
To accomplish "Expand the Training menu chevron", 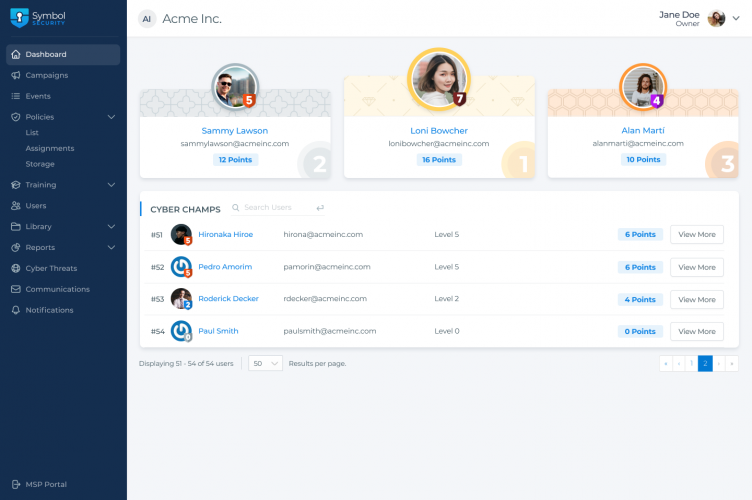I will click(111, 185).
